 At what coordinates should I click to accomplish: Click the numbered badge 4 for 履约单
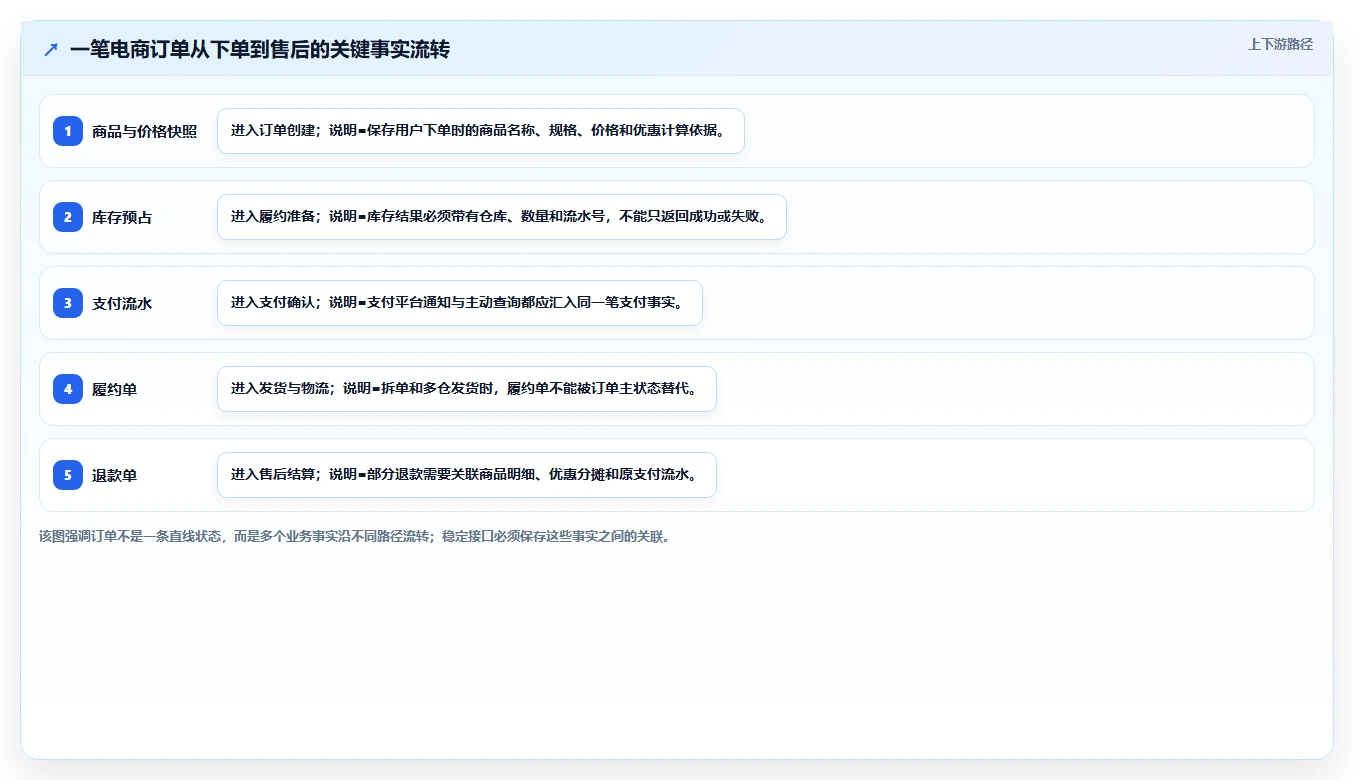68,389
